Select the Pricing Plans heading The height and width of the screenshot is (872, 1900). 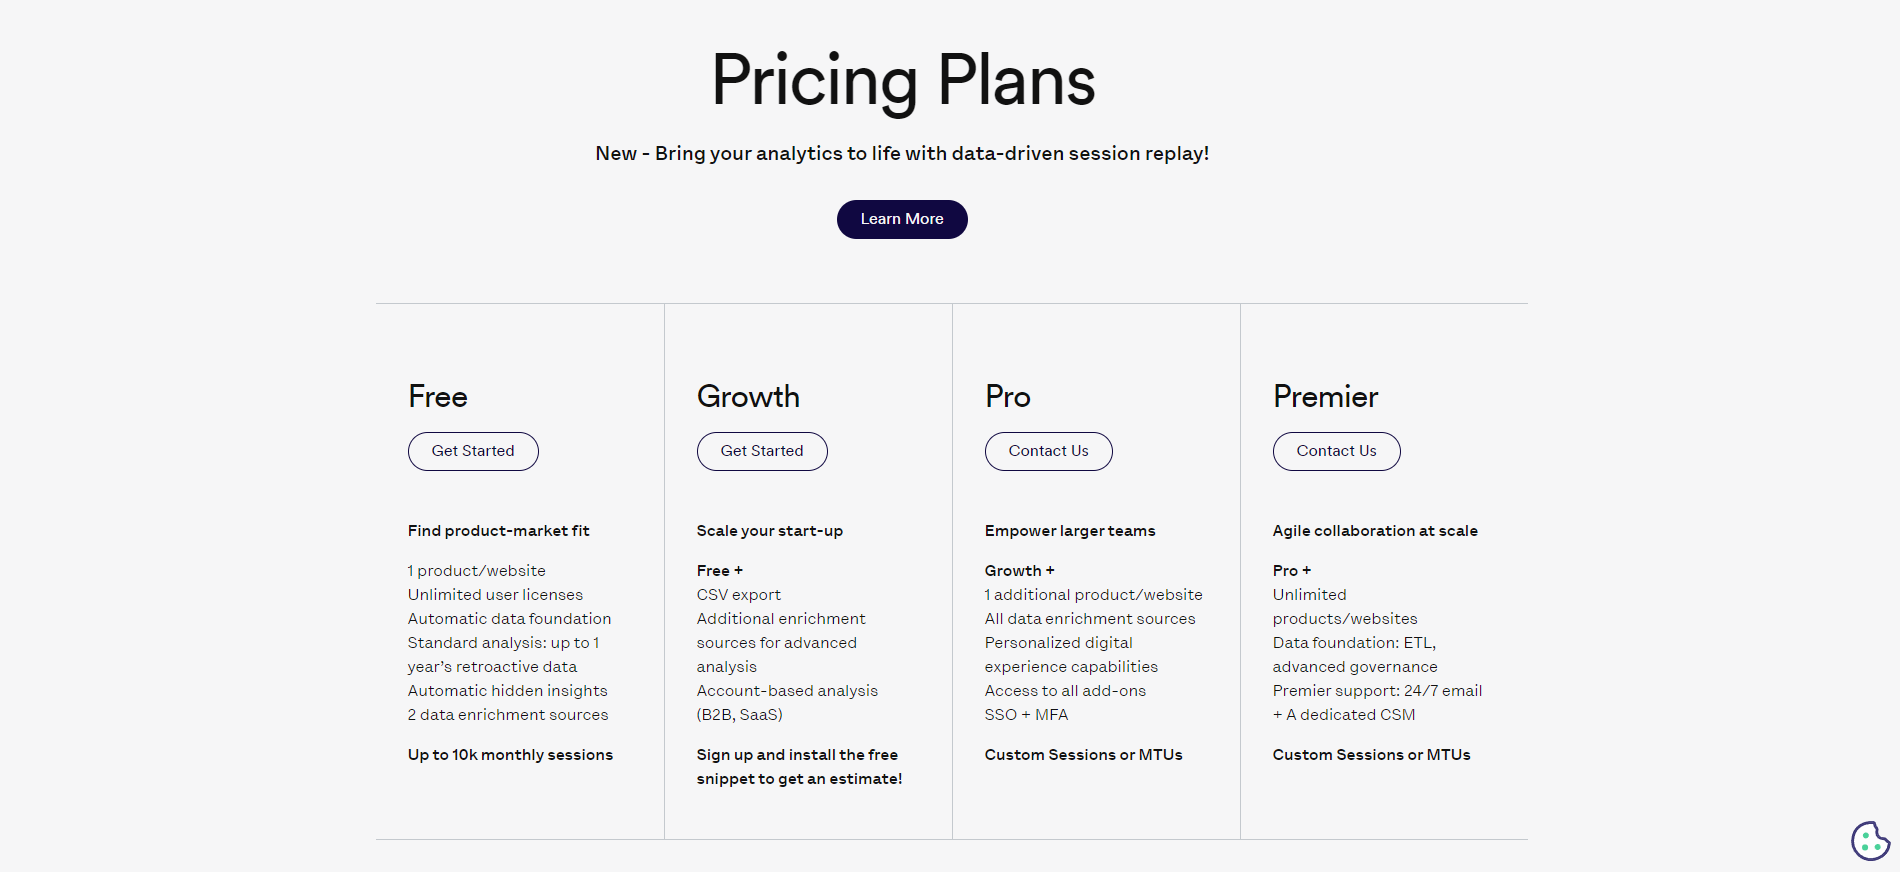pos(903,81)
